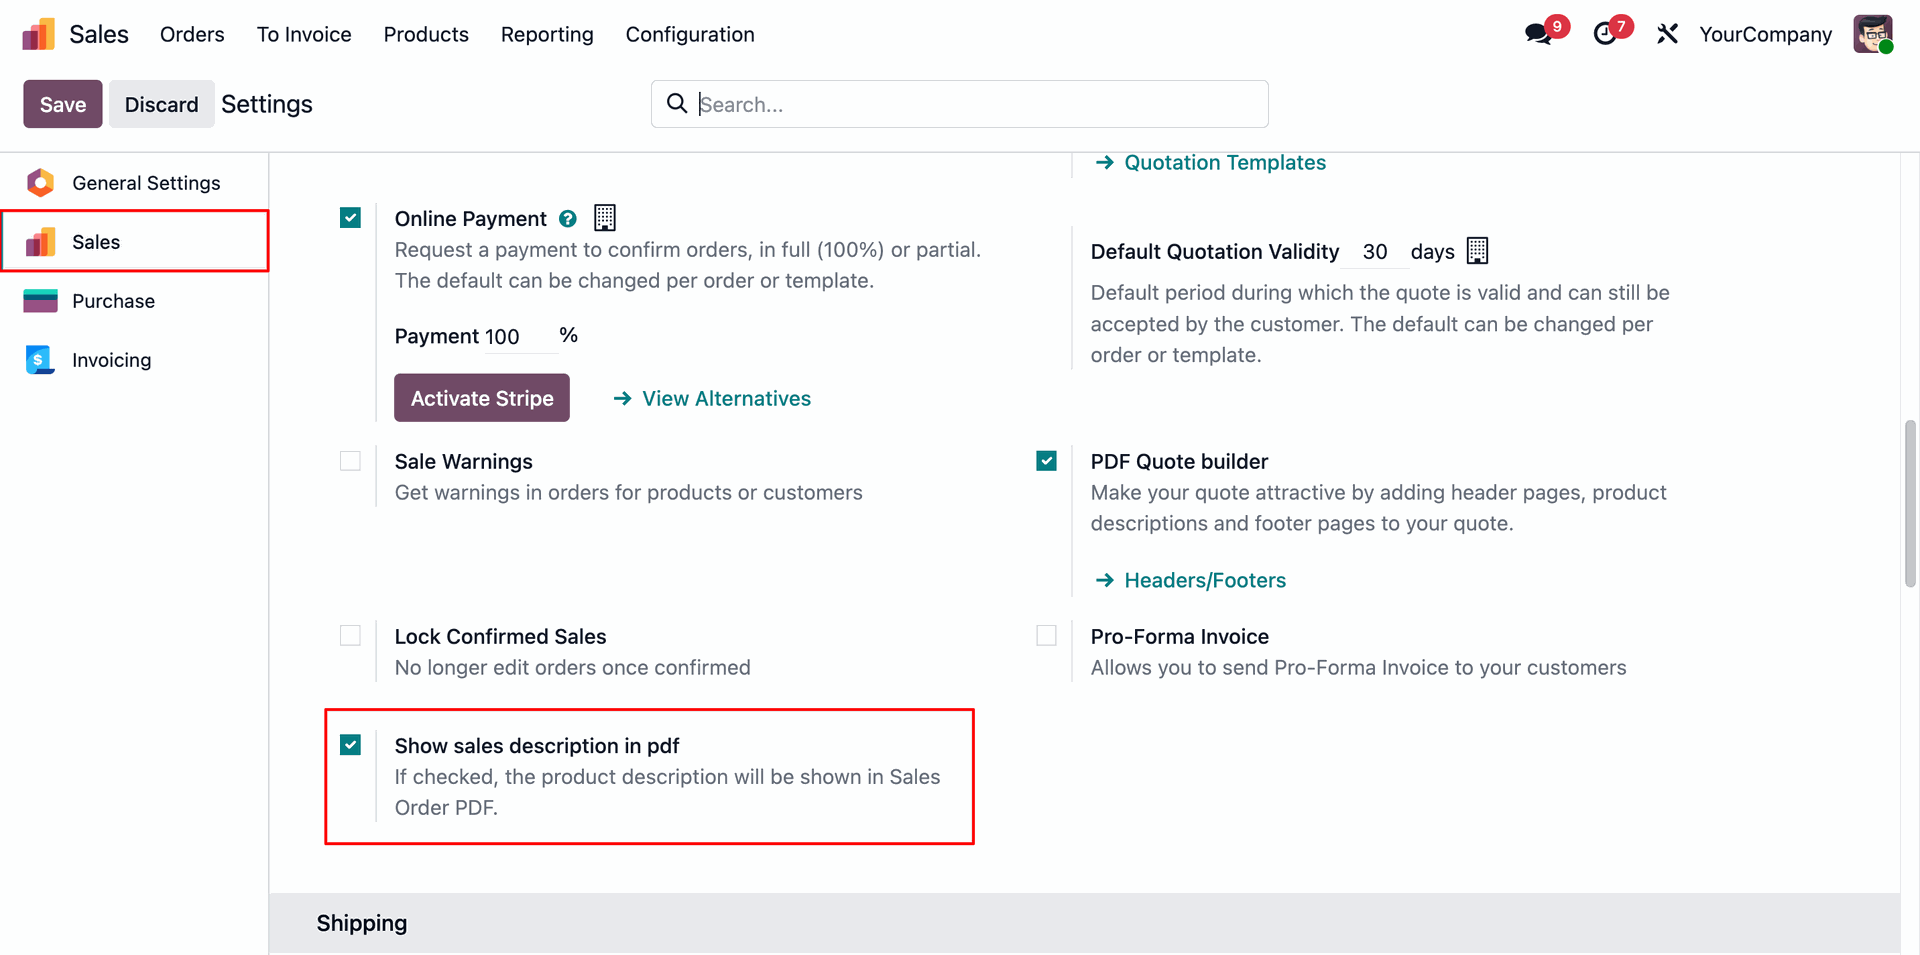Click company-specific icon beside Online Payment
This screenshot has height=955, width=1920.
click(605, 218)
